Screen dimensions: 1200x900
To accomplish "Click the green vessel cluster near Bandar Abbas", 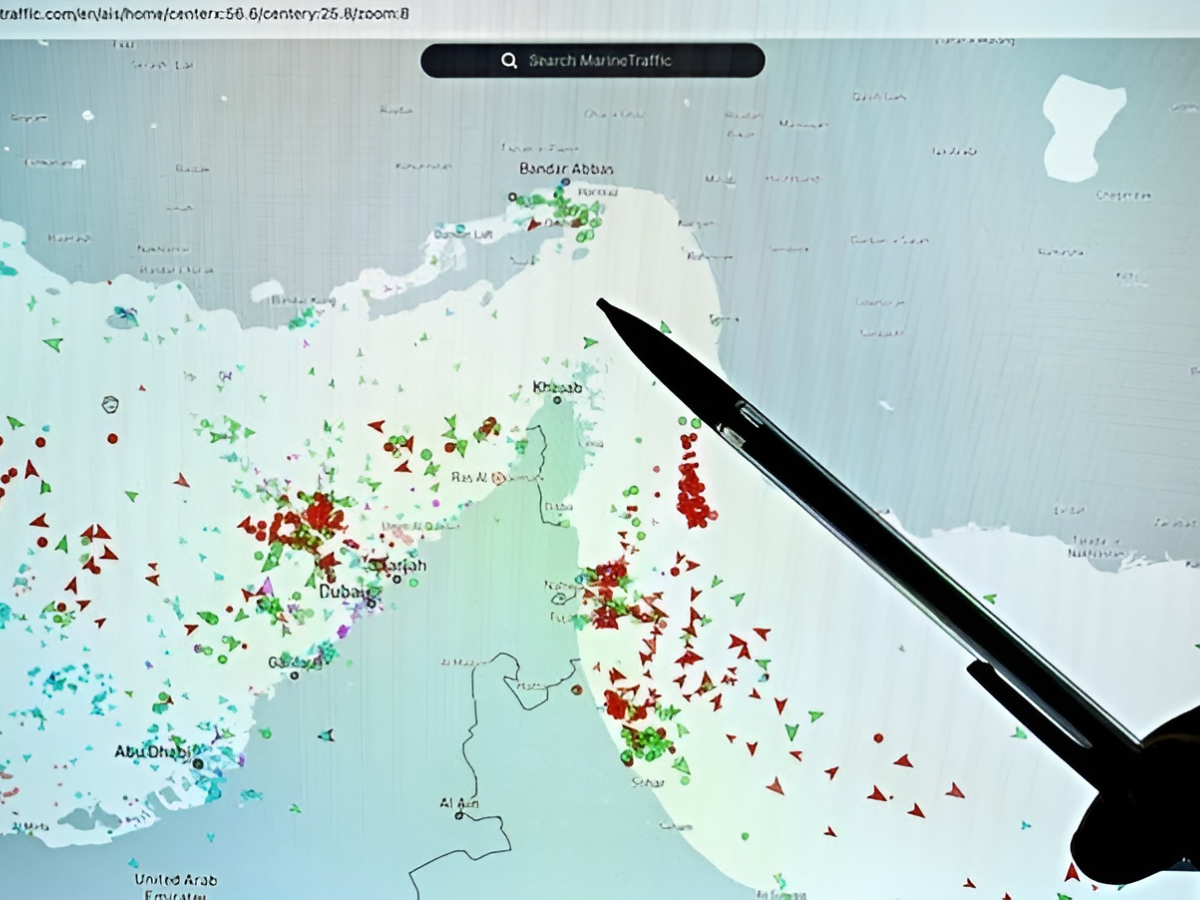I will 577,216.
